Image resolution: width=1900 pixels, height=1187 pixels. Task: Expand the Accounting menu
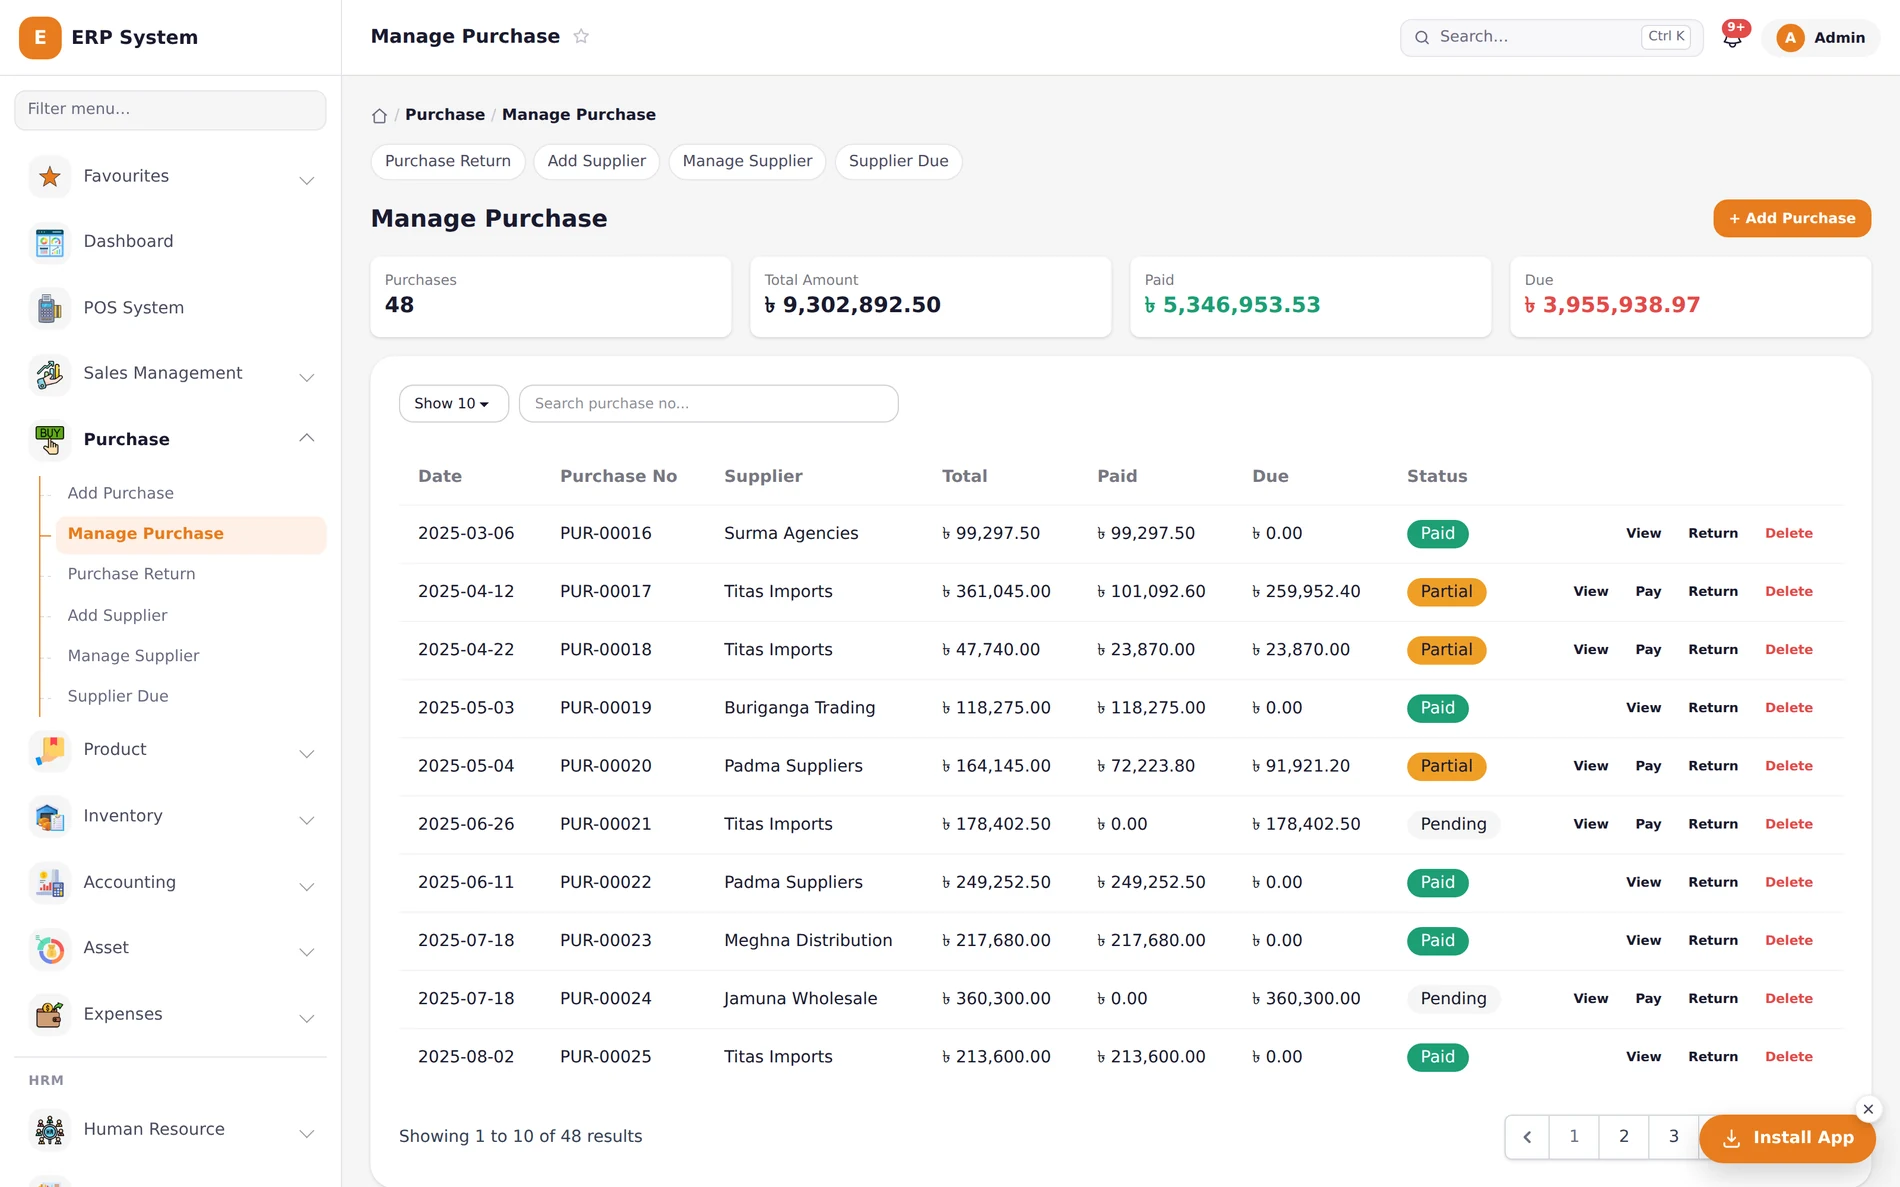click(x=307, y=886)
